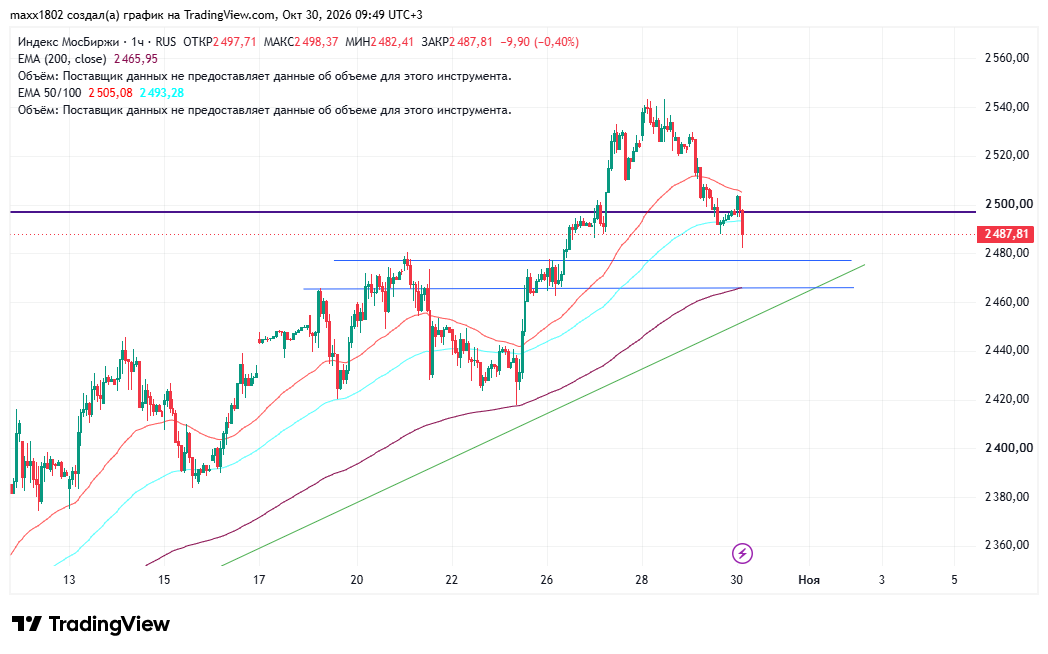The image size is (1048, 654).
Task: Click the time axis label "28"
Action: (642, 580)
